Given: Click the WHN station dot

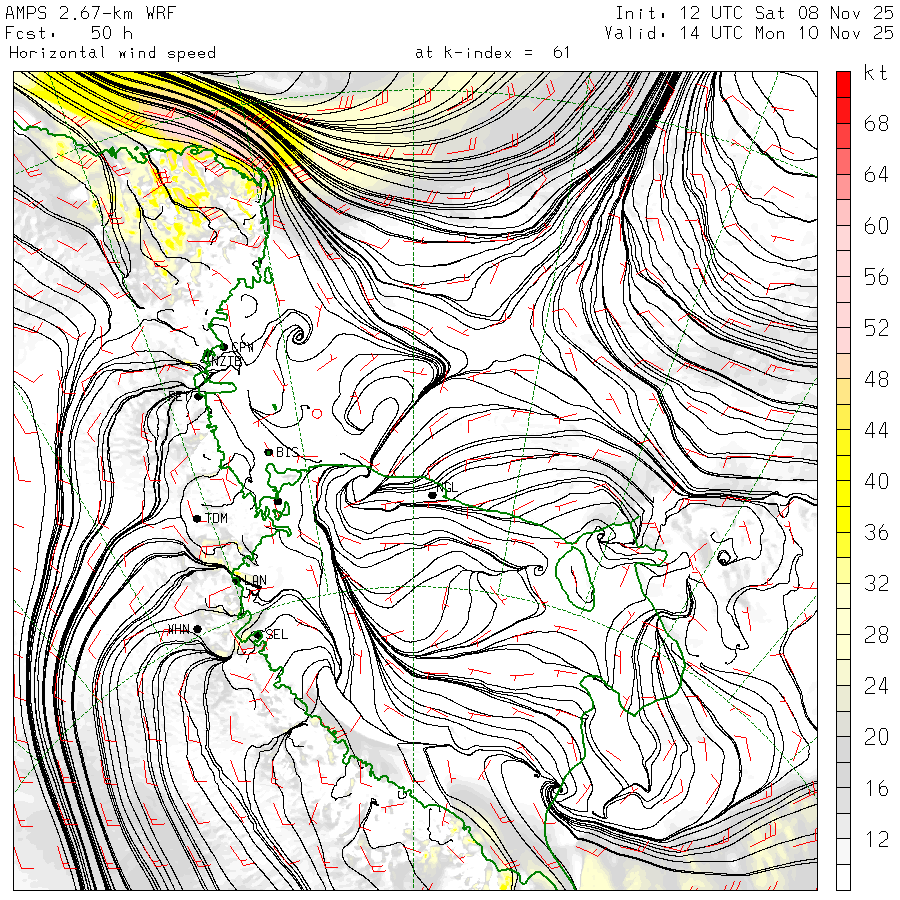Looking at the screenshot, I should point(197,629).
